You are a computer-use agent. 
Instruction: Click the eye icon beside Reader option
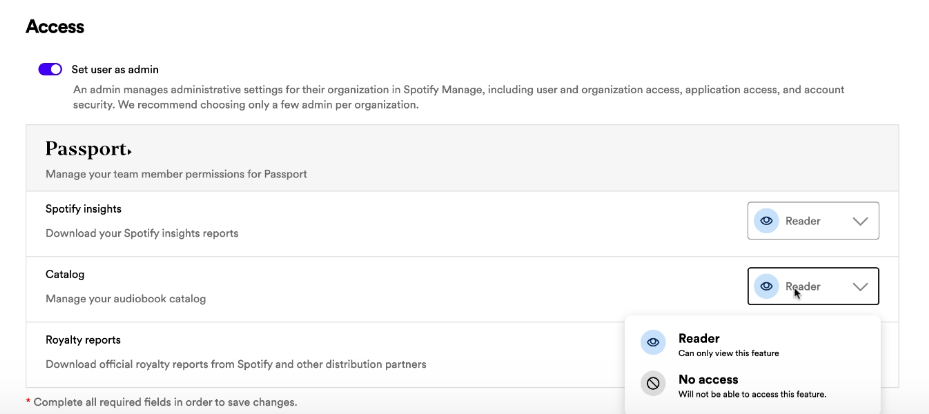coord(653,343)
